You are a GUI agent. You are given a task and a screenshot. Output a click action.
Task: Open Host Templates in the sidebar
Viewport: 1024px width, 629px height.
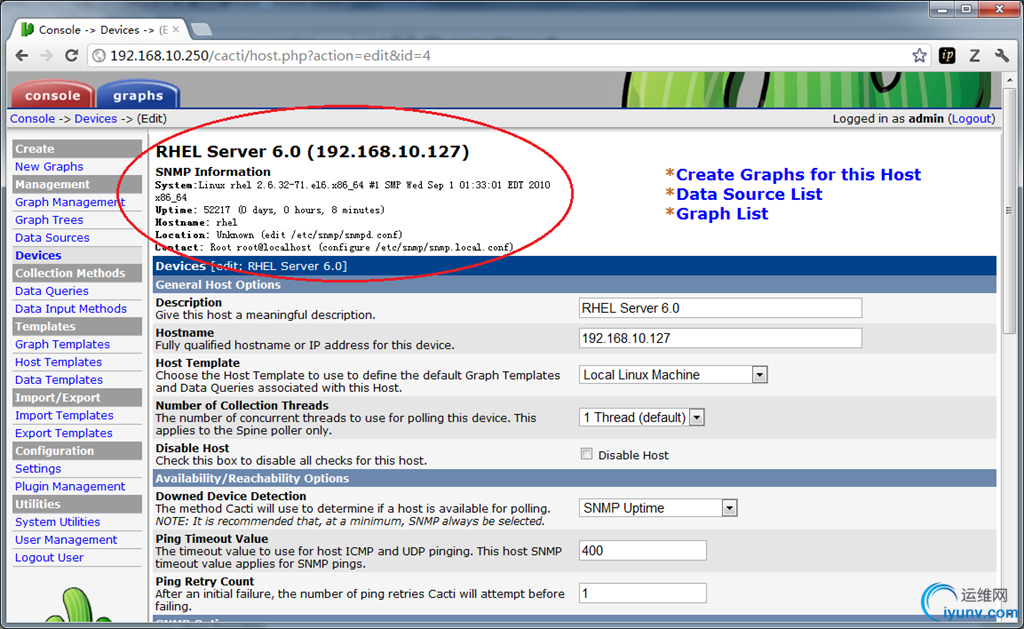point(58,362)
